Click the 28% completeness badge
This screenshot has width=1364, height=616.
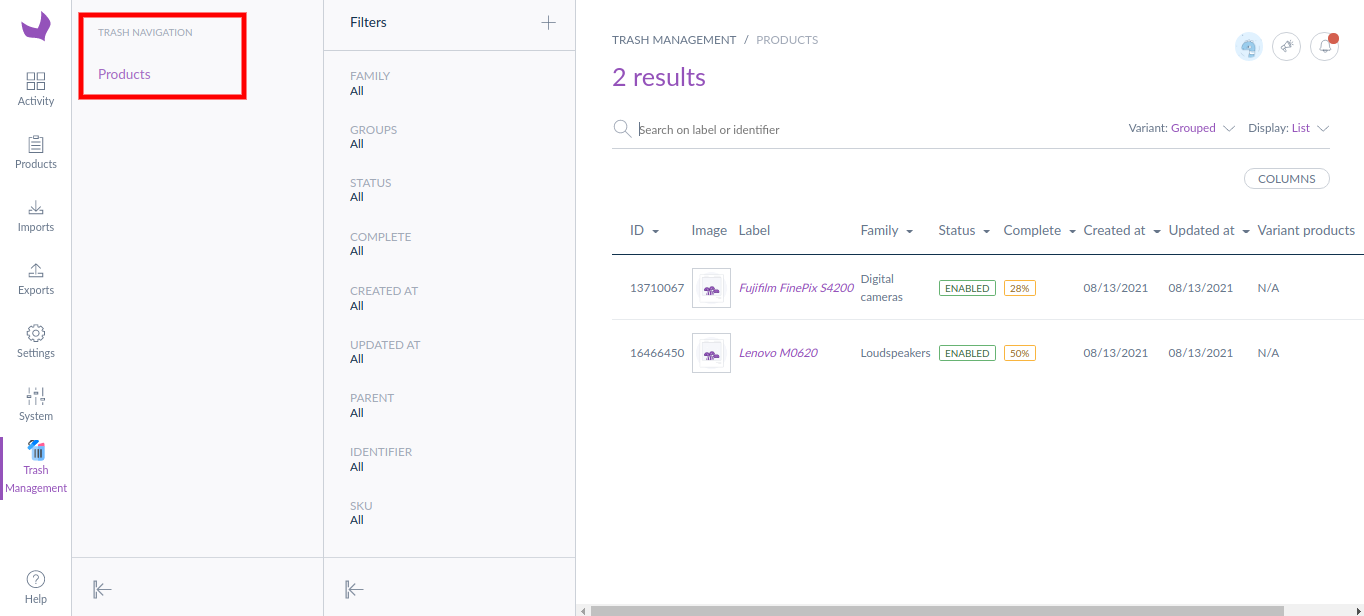pos(1019,288)
